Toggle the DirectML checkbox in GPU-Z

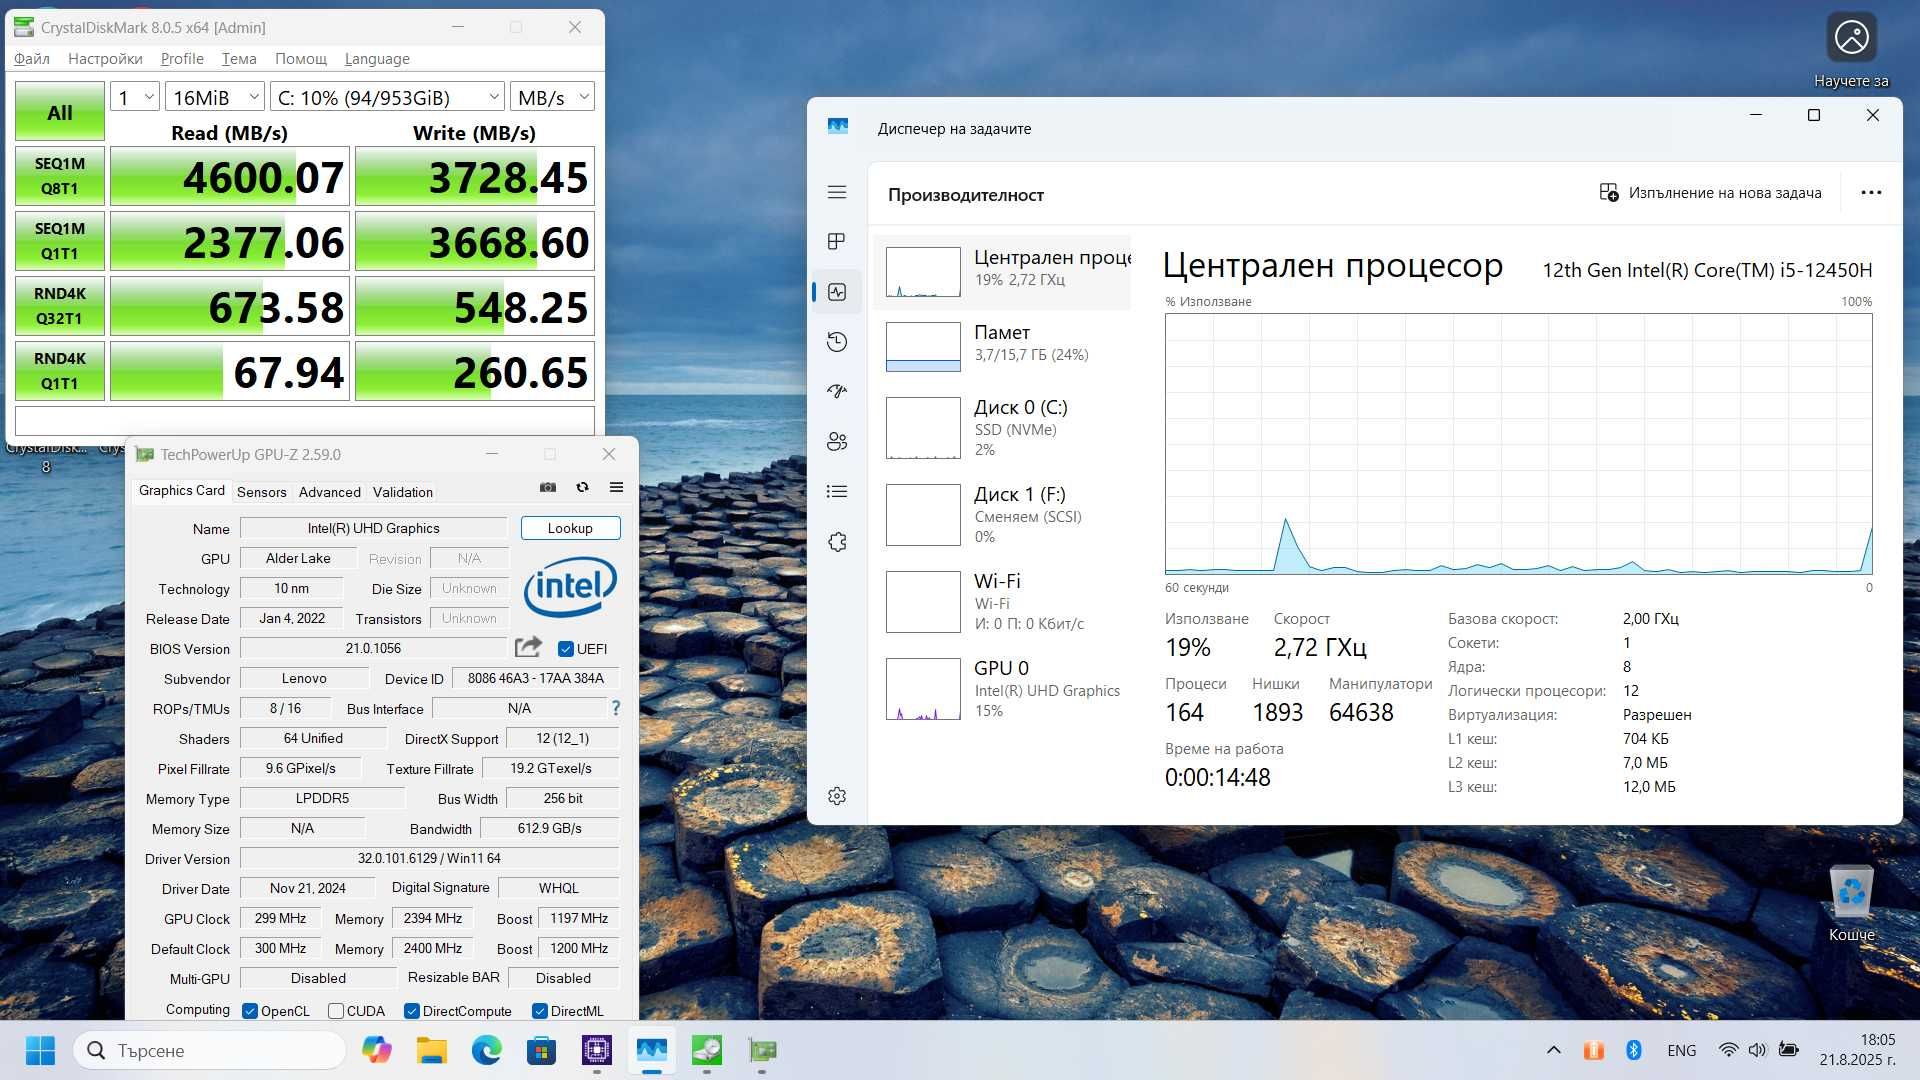click(540, 1011)
